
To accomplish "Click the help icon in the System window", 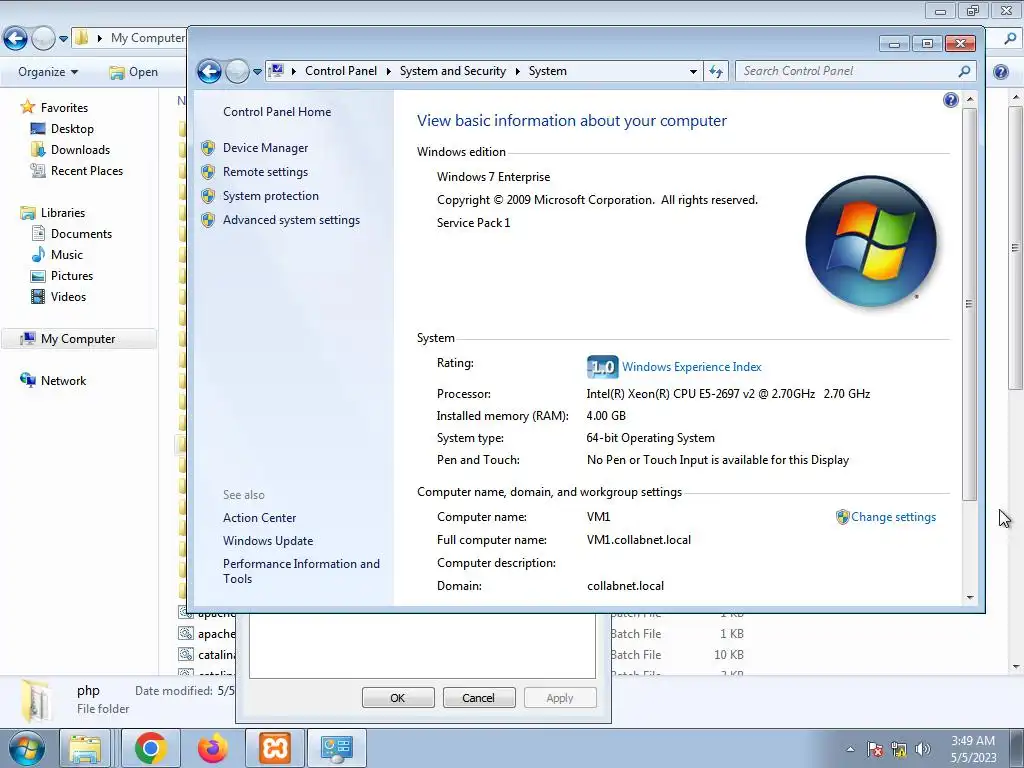I will tap(951, 100).
